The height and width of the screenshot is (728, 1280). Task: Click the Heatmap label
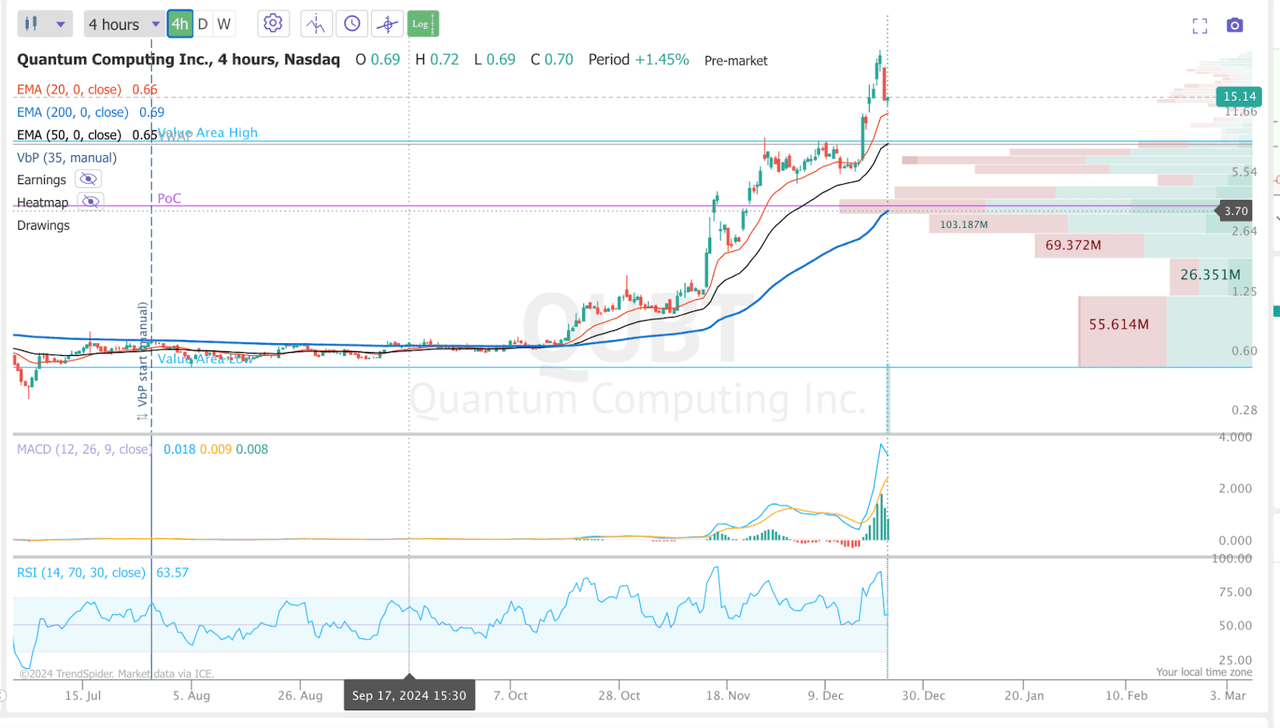click(43, 202)
